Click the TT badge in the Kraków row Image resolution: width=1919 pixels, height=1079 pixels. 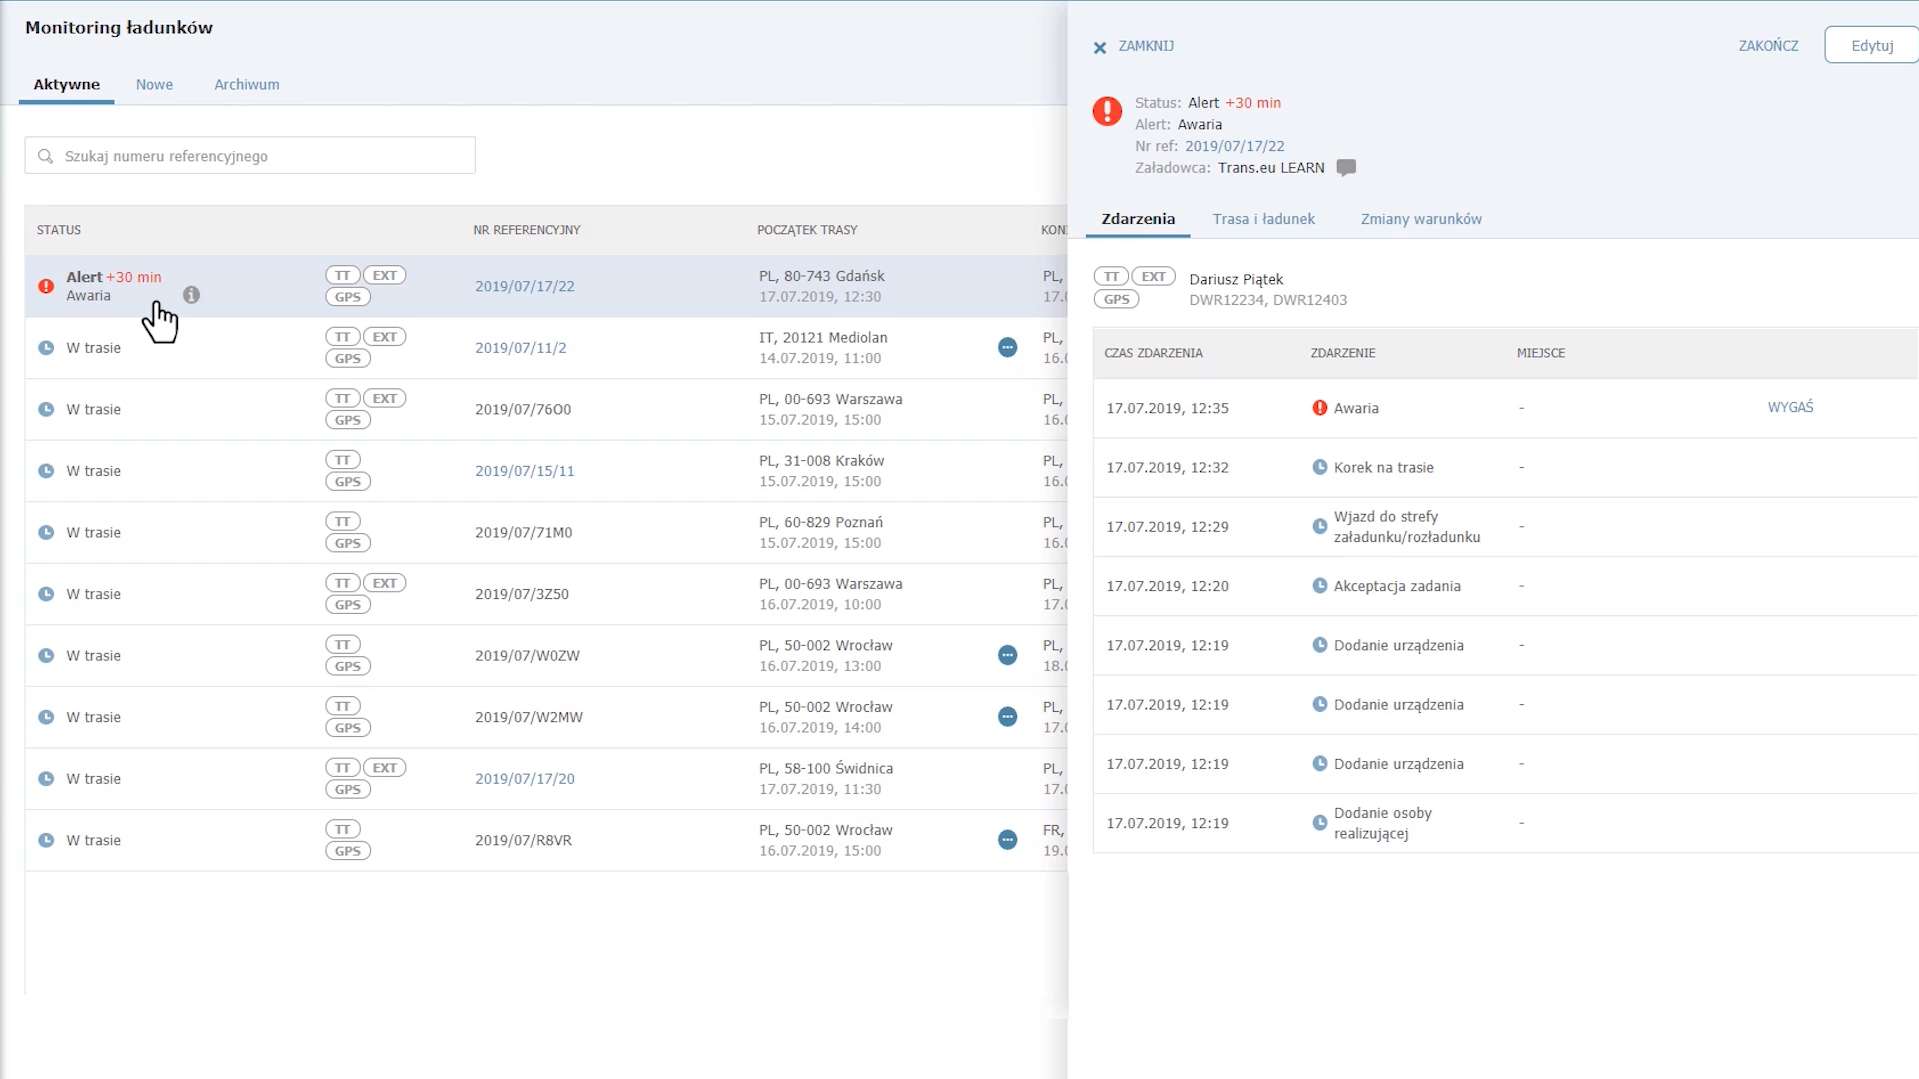pyautogui.click(x=342, y=460)
